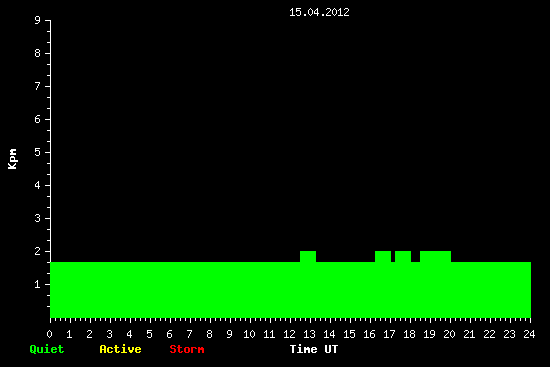Click the green Quiet legend label
This screenshot has height=367, width=550.
[47, 349]
